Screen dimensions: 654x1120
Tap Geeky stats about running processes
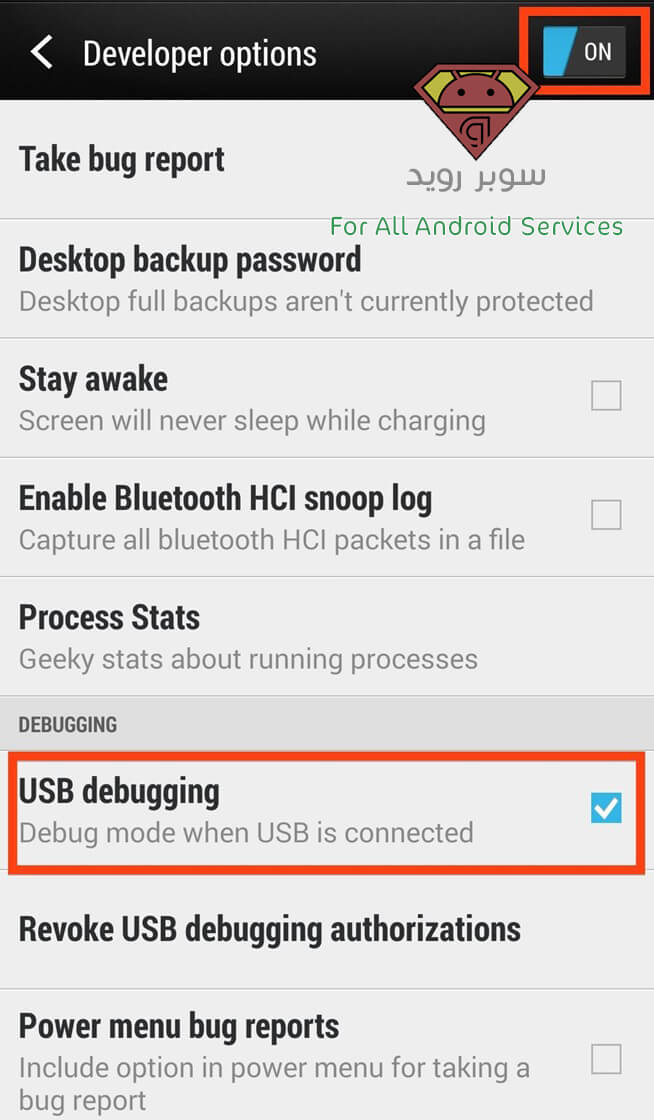248,659
